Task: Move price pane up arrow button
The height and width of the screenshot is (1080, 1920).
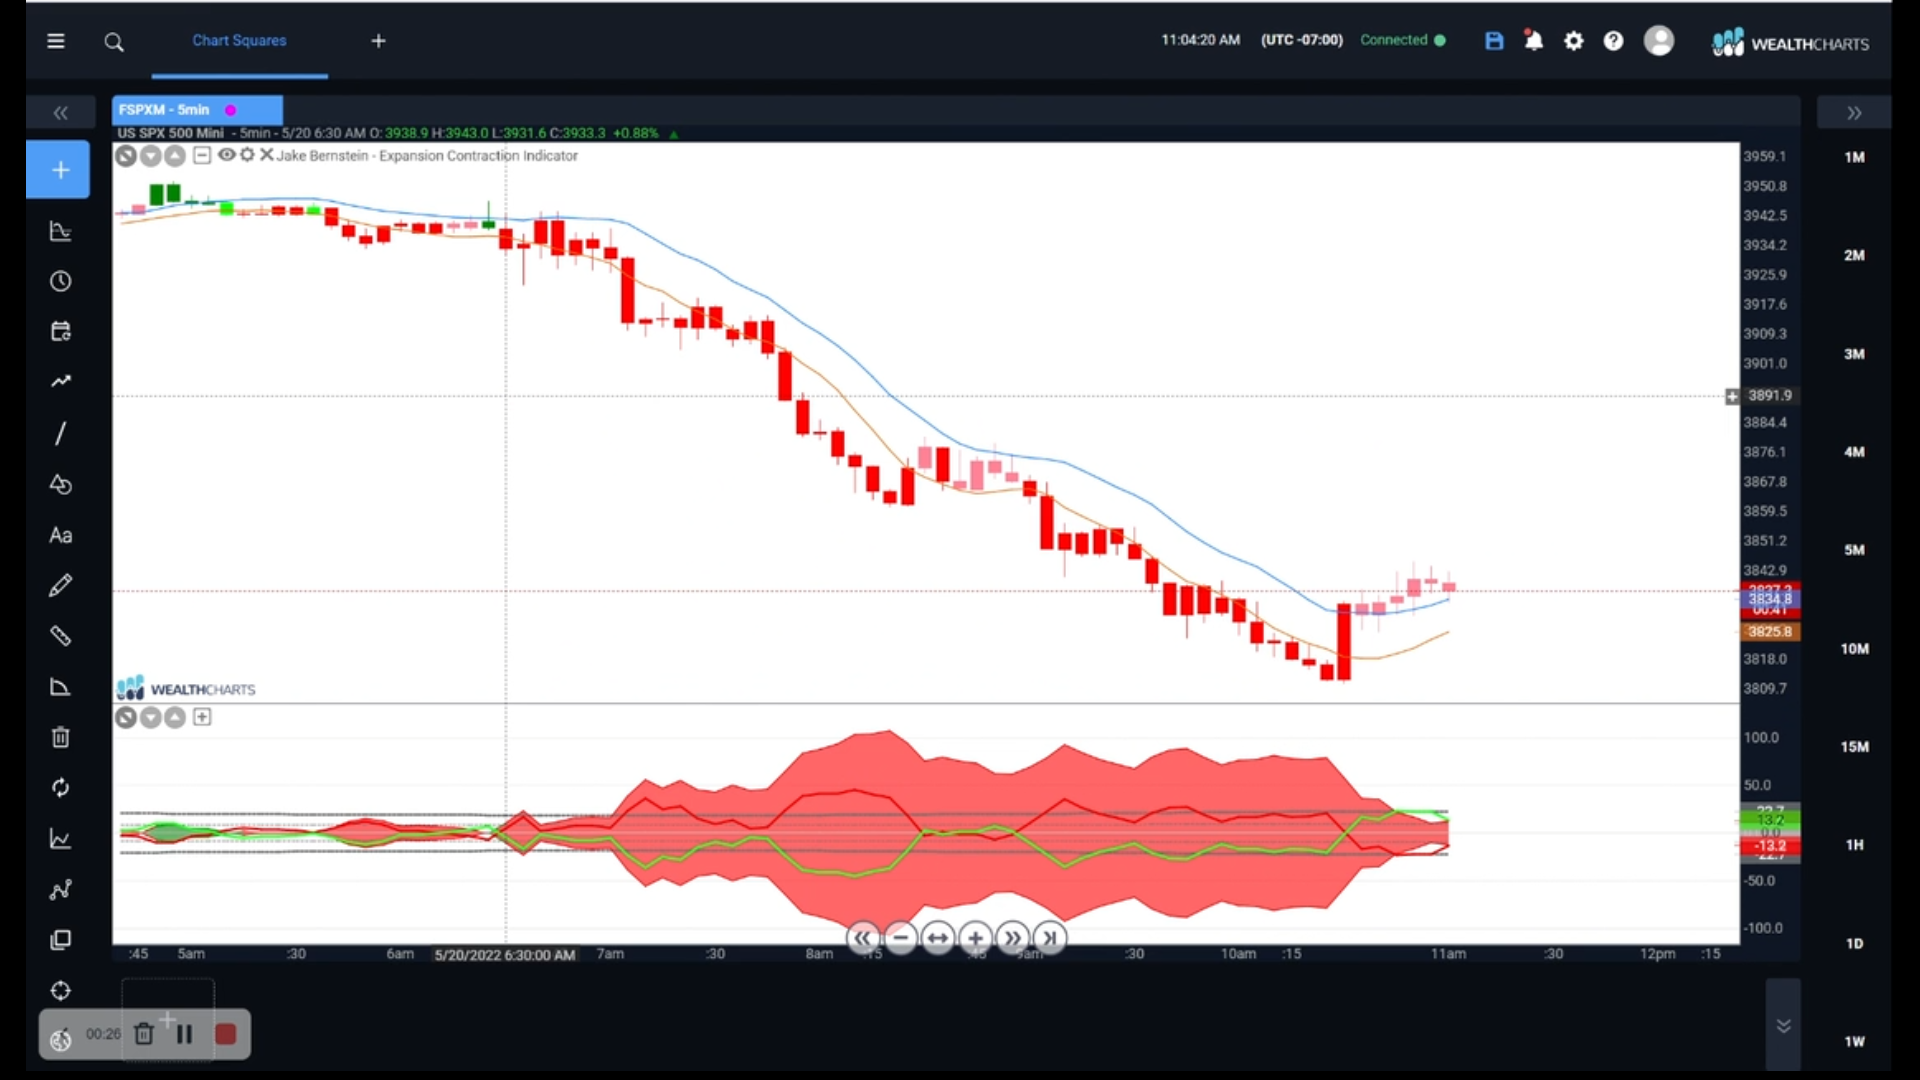Action: click(175, 156)
